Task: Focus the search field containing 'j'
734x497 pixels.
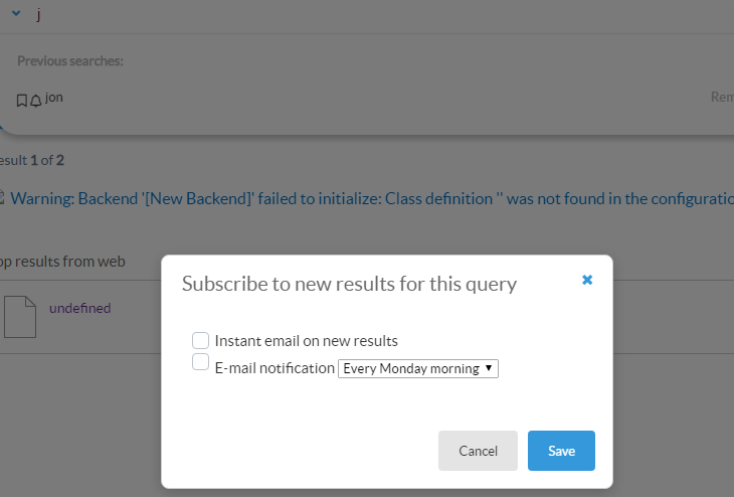Action: 300,17
